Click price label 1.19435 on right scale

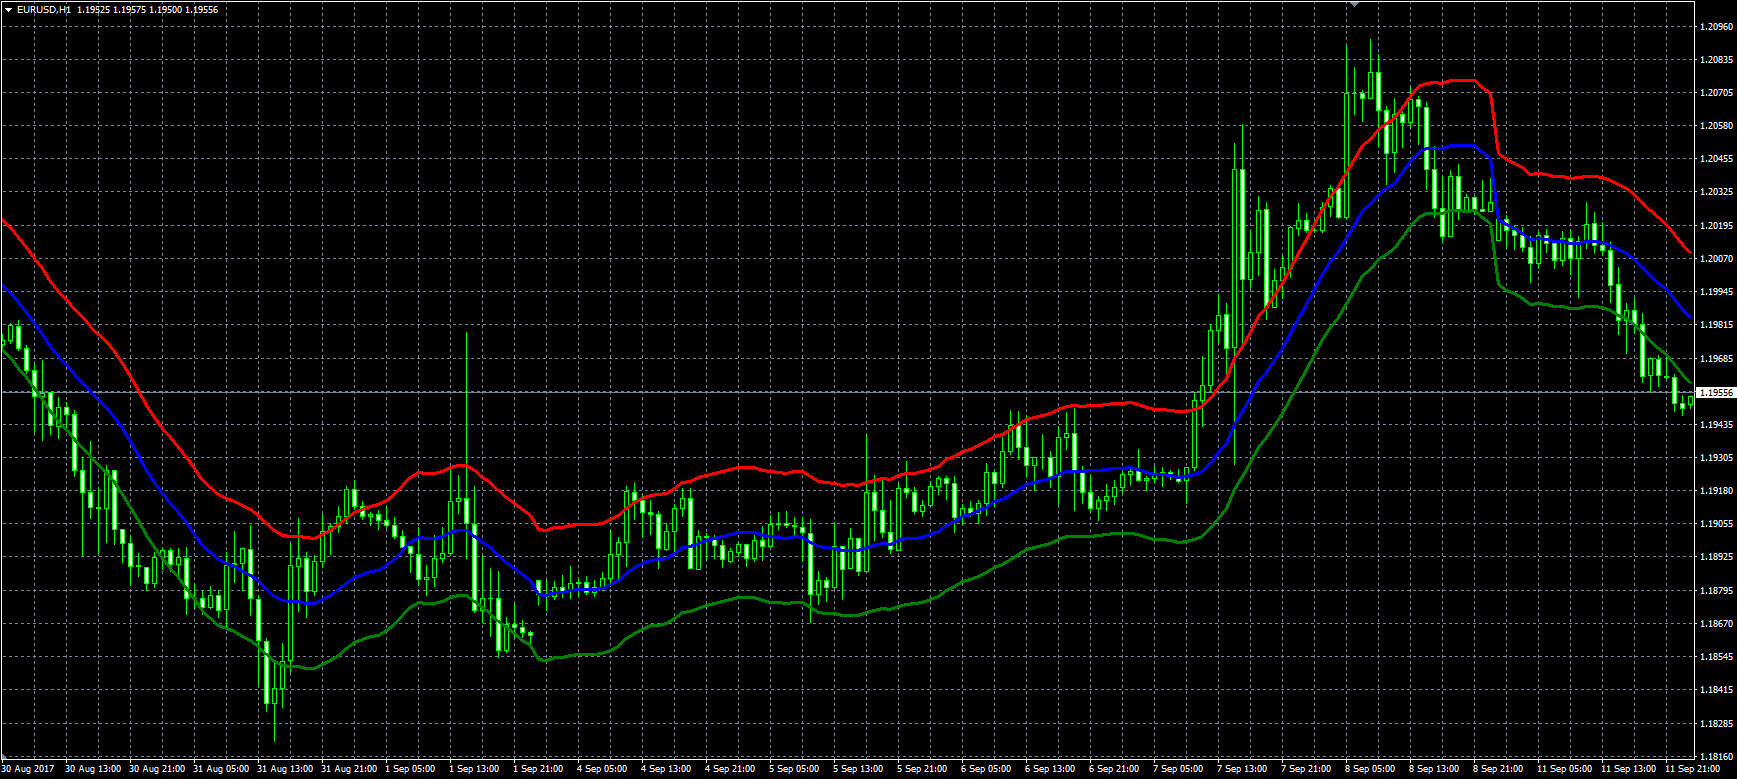(x=1716, y=425)
